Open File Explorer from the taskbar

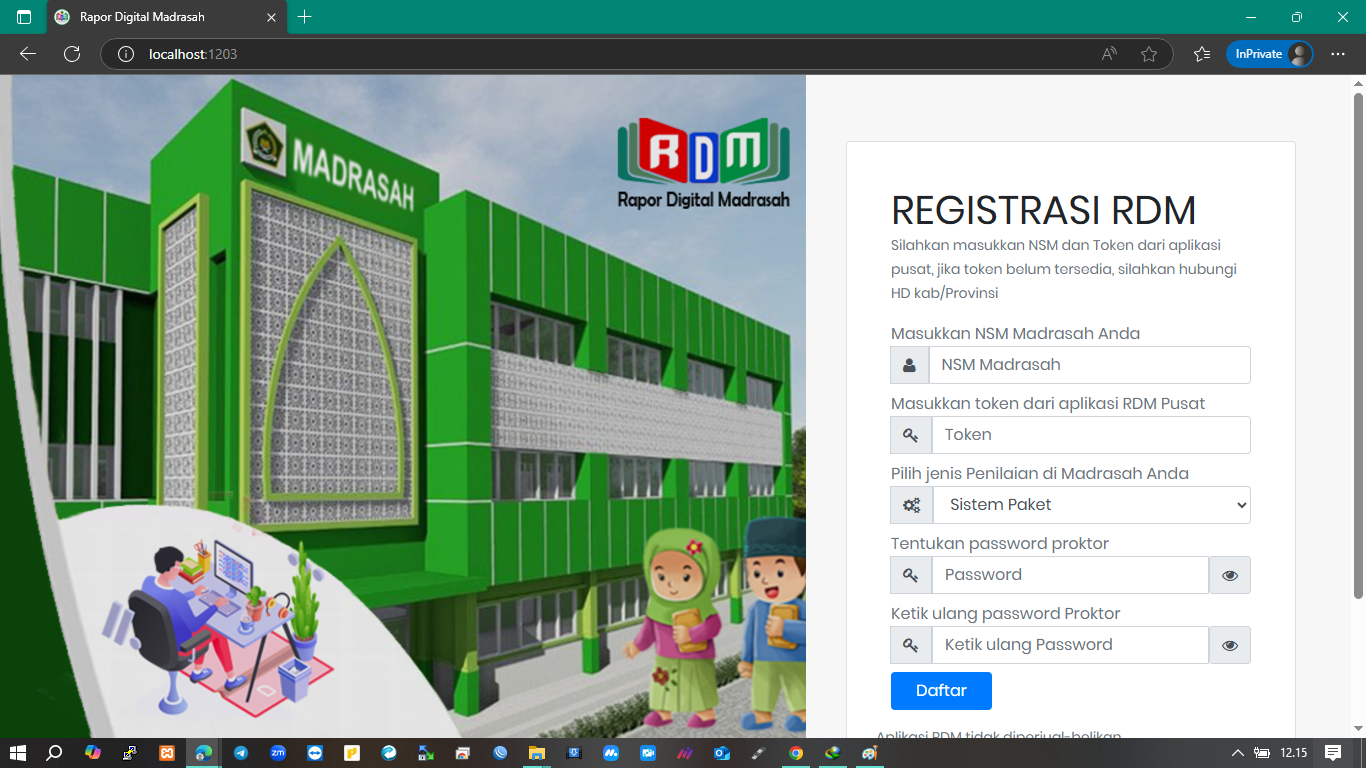[537, 753]
